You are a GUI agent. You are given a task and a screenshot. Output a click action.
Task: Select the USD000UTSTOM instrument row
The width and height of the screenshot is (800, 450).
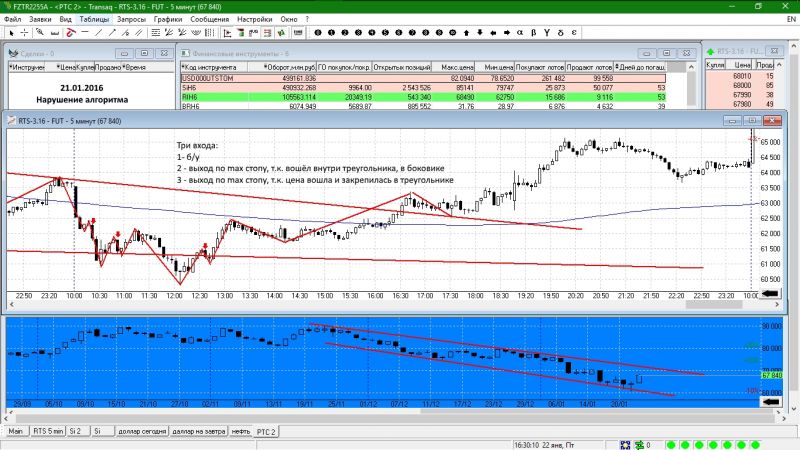click(423, 78)
